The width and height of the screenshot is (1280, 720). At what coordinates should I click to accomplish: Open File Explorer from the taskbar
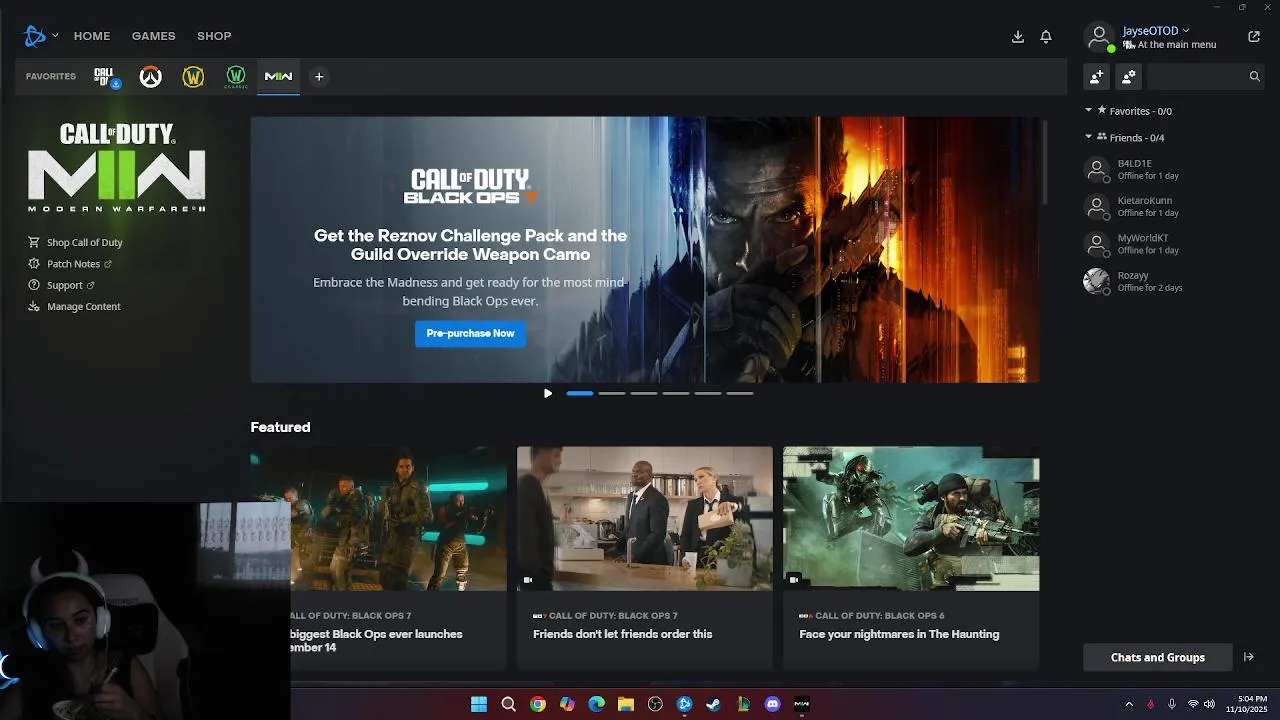click(x=626, y=704)
